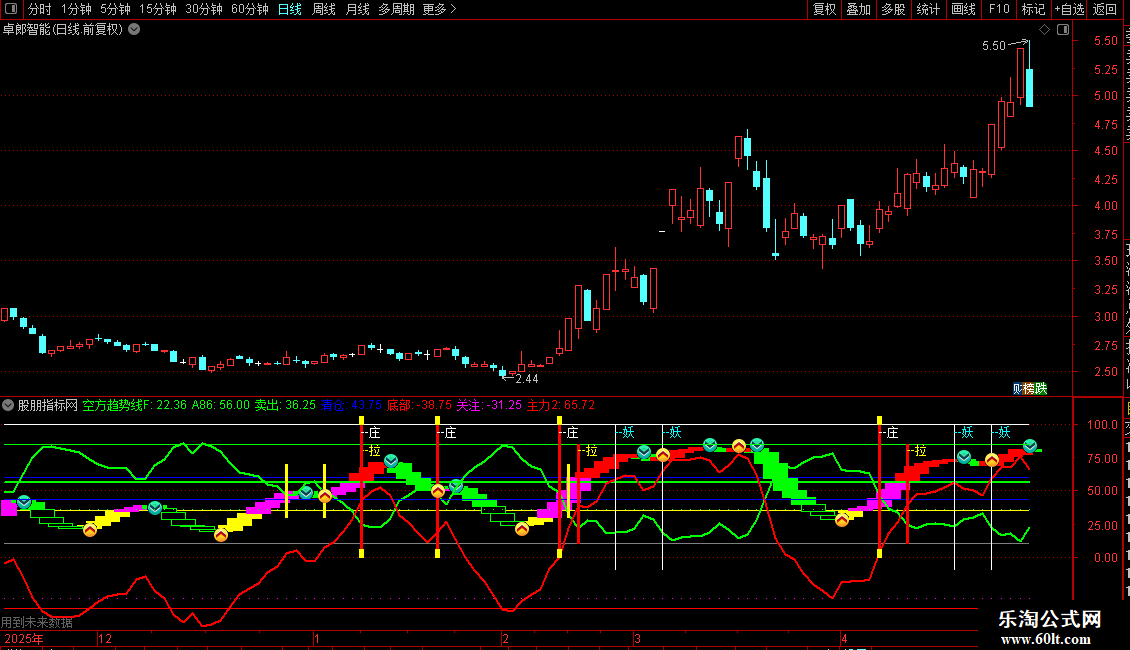Click the 5.00 price axis label
Viewport: 1130px width, 650px height.
point(1105,96)
